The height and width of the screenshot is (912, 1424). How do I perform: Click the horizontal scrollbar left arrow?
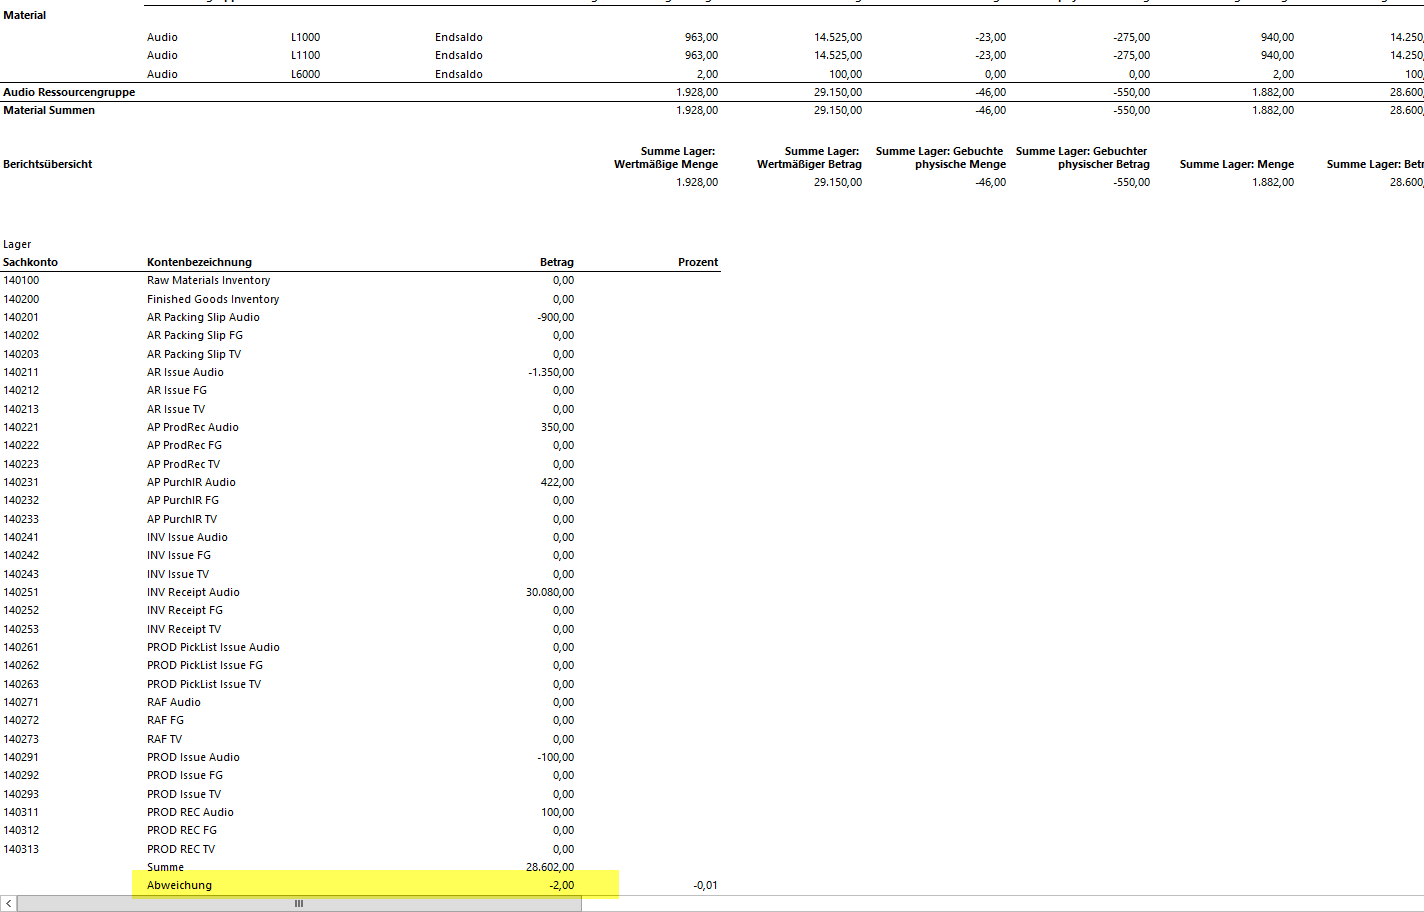(x=8, y=904)
